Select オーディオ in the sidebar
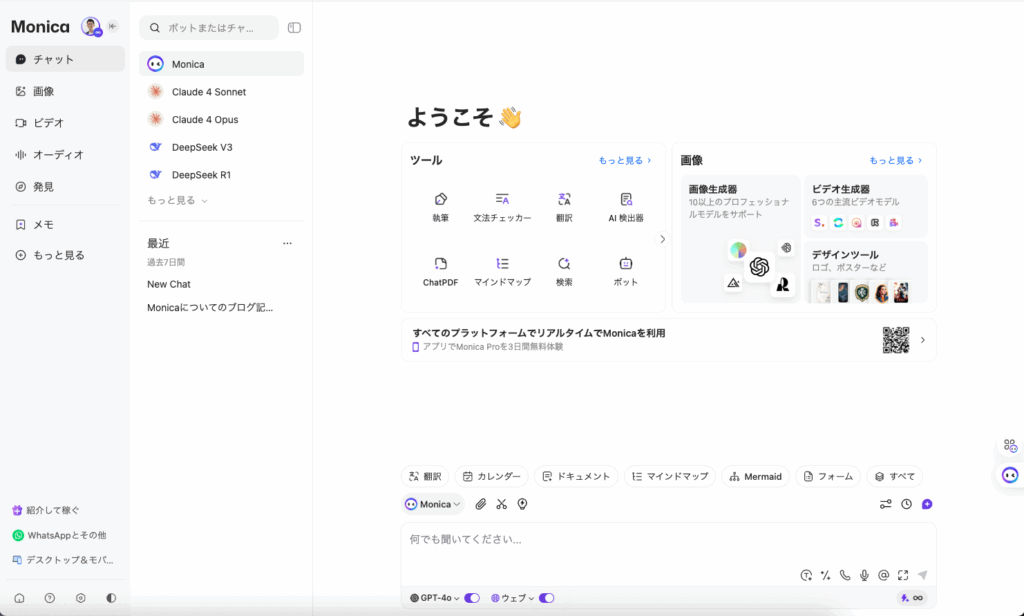Screen dimensions: 1024x616 65,155
